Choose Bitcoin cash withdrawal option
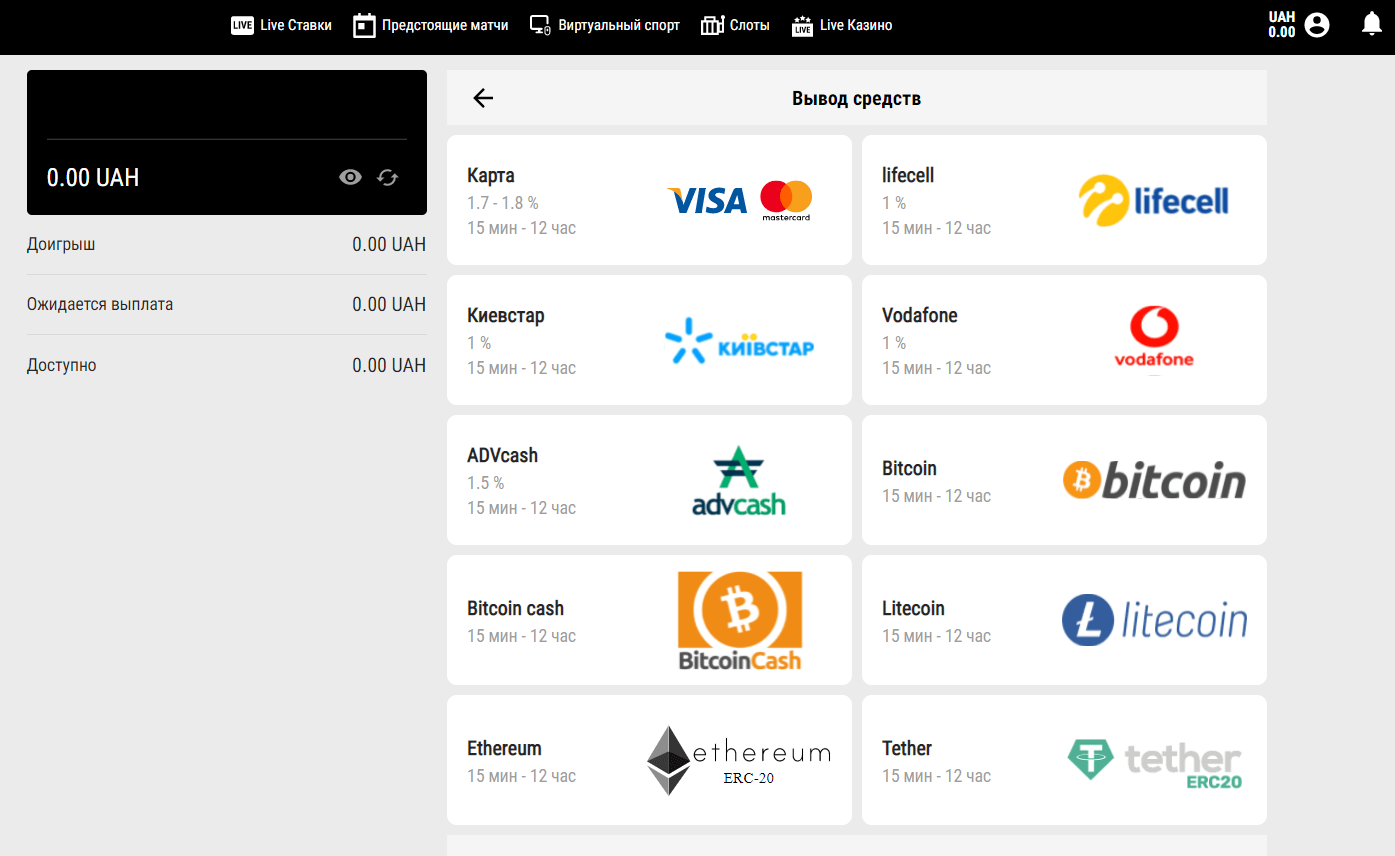The height and width of the screenshot is (856, 1395). [x=649, y=620]
